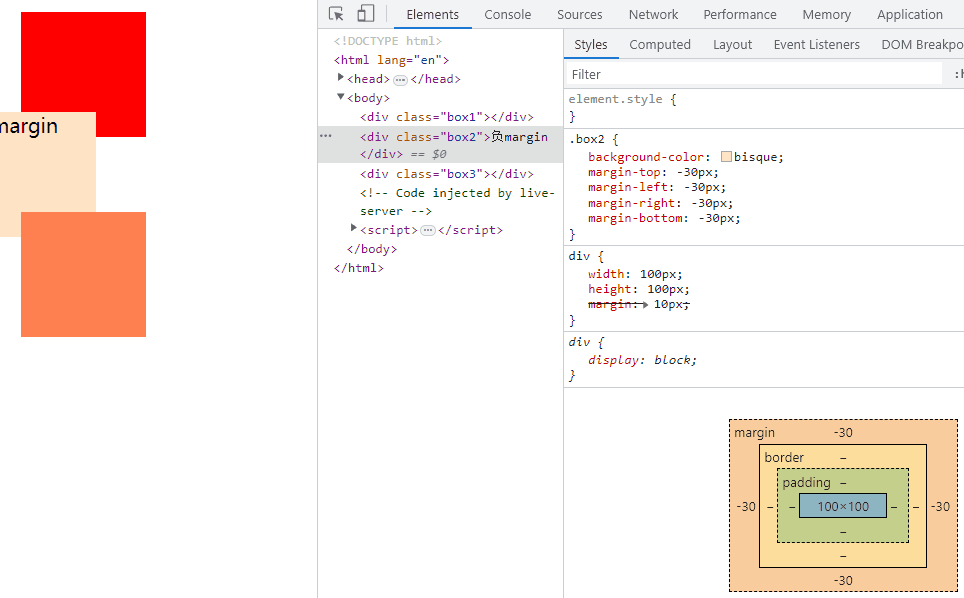Switch to the Memory panel
Viewport: 964px width, 598px height.
coord(826,14)
